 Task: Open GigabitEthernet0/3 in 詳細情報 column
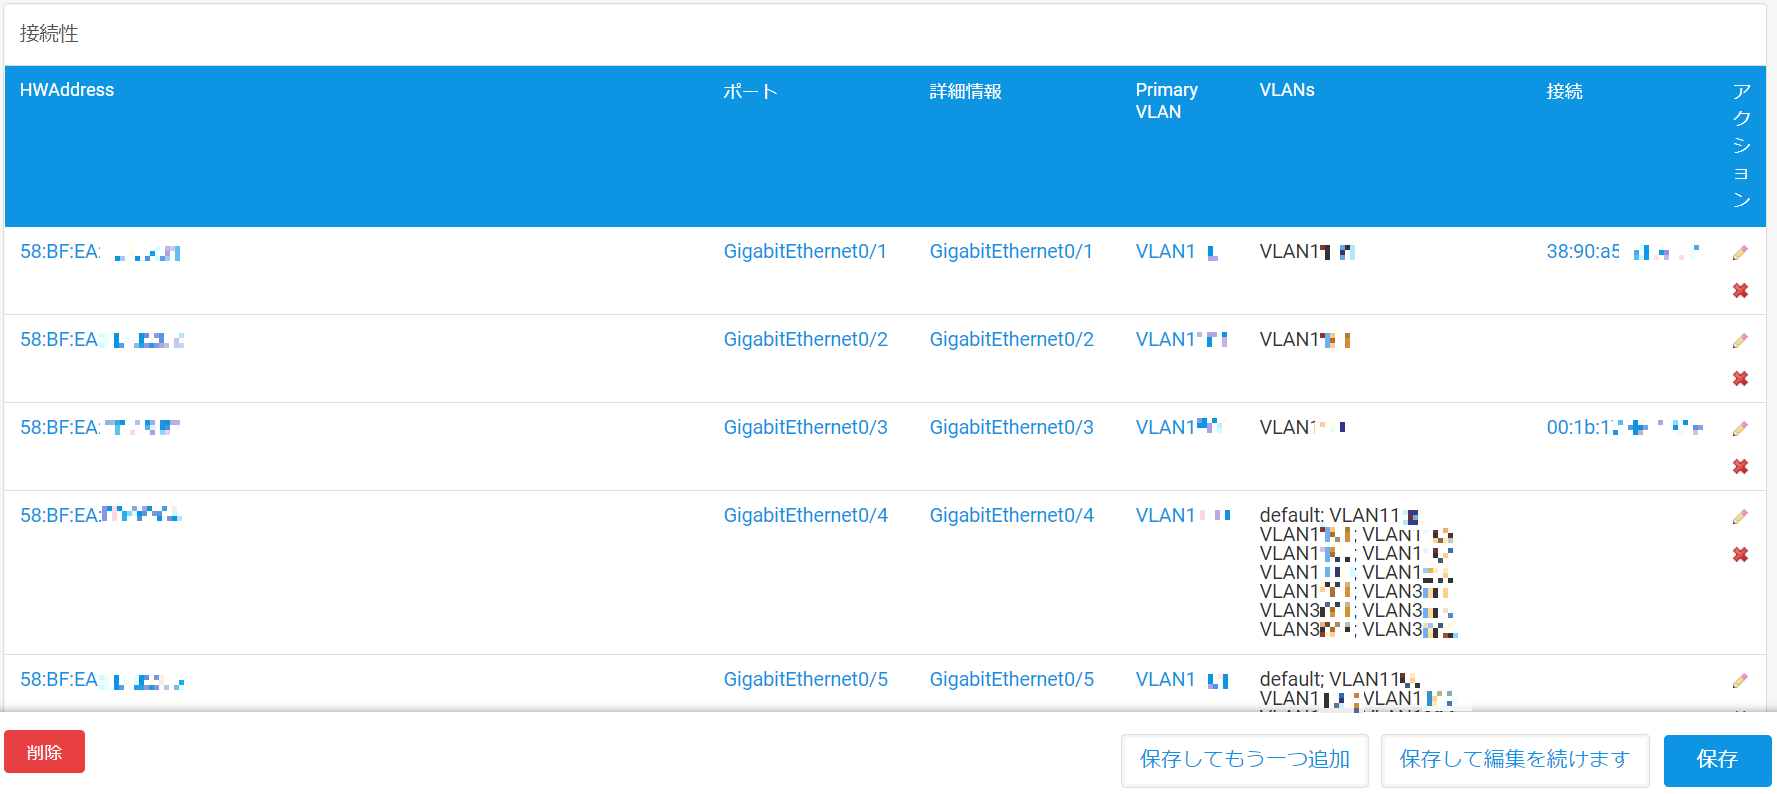pyautogui.click(x=1011, y=428)
